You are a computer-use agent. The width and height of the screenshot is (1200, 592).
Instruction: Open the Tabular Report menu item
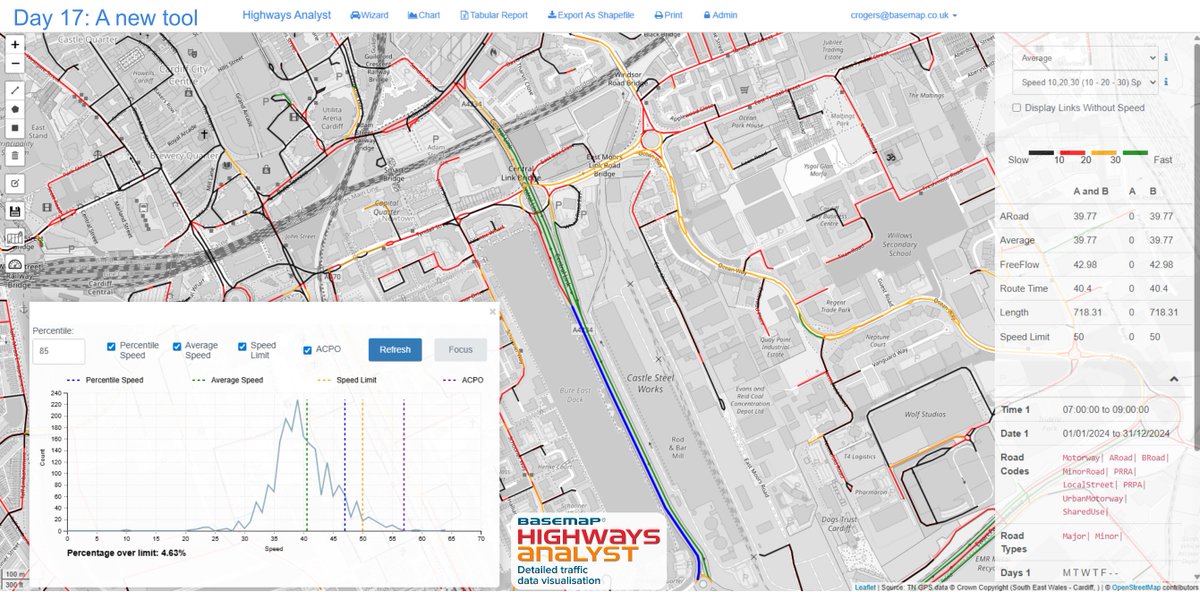coord(494,16)
